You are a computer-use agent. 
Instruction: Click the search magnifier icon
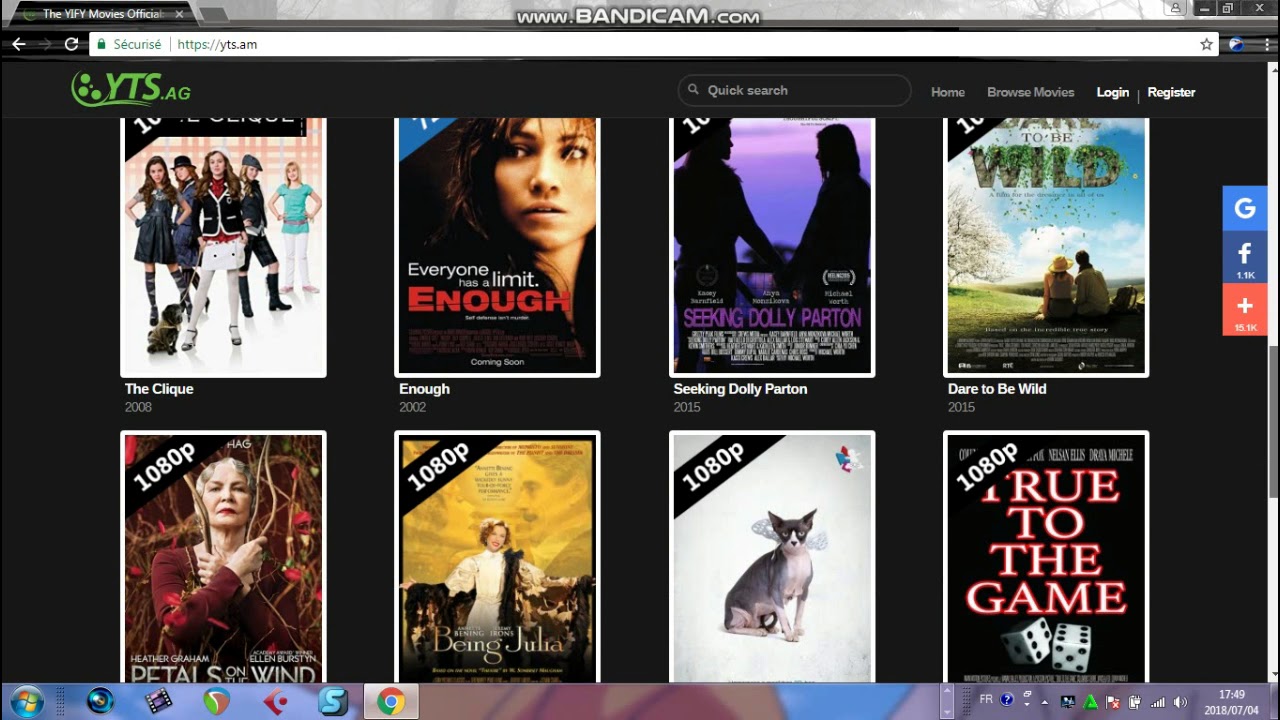click(693, 90)
